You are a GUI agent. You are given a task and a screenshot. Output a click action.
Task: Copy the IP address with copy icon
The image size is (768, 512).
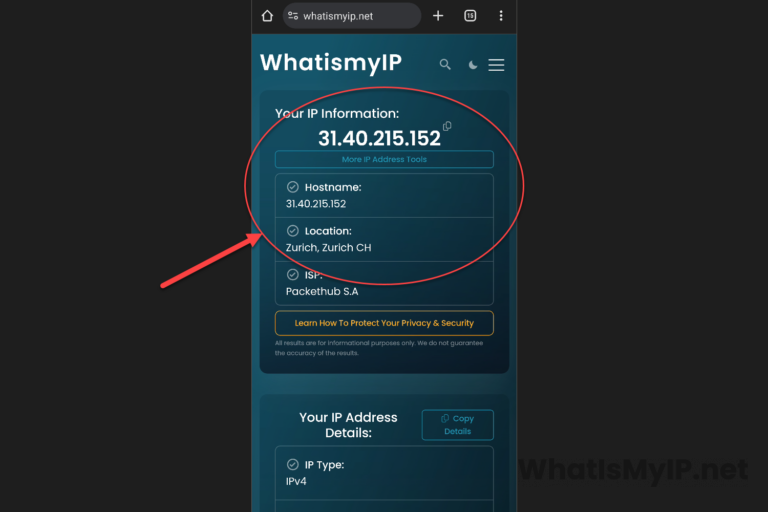coord(447,126)
